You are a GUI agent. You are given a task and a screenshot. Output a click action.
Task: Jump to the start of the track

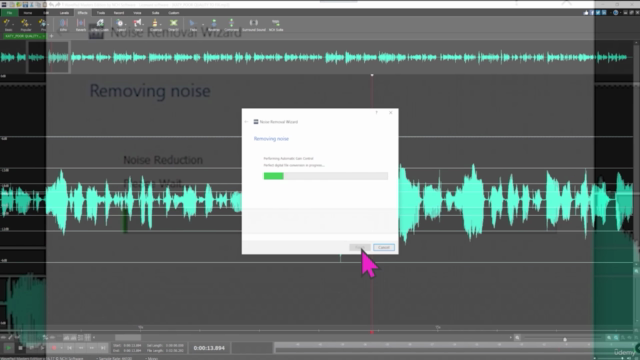point(70,348)
